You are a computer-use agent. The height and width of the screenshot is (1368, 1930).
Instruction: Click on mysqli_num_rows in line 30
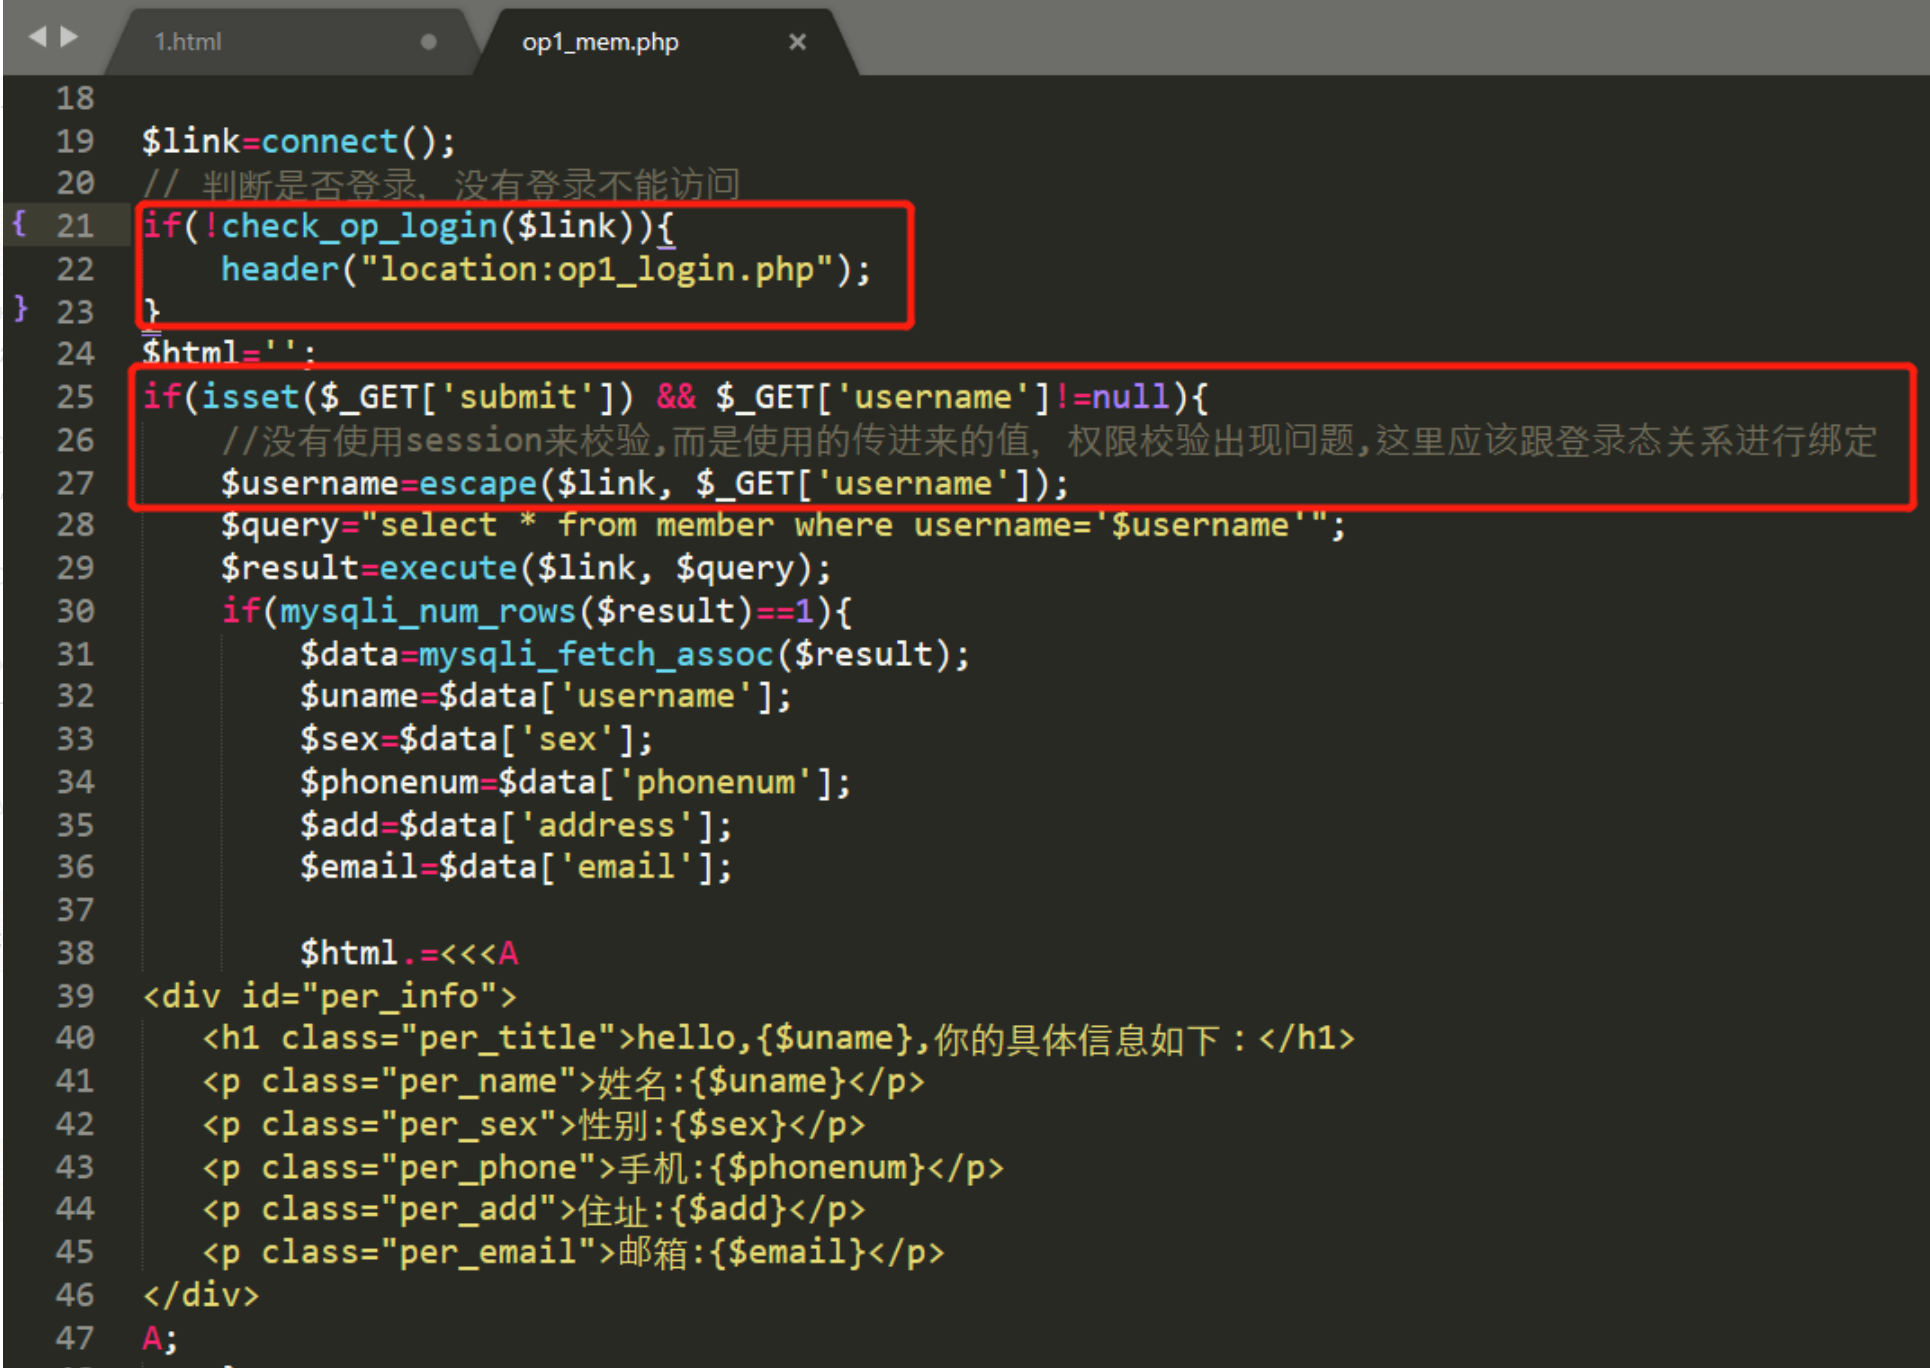(427, 611)
